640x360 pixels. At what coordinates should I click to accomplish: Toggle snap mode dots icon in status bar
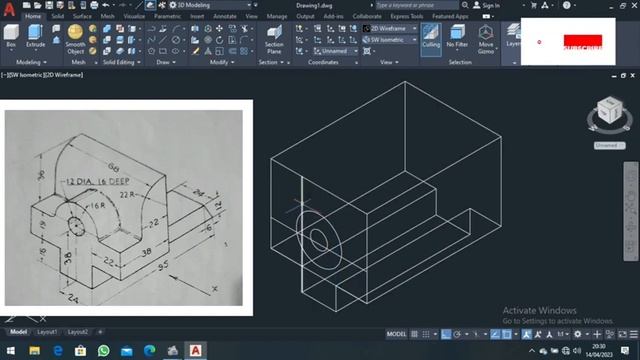pos(426,334)
